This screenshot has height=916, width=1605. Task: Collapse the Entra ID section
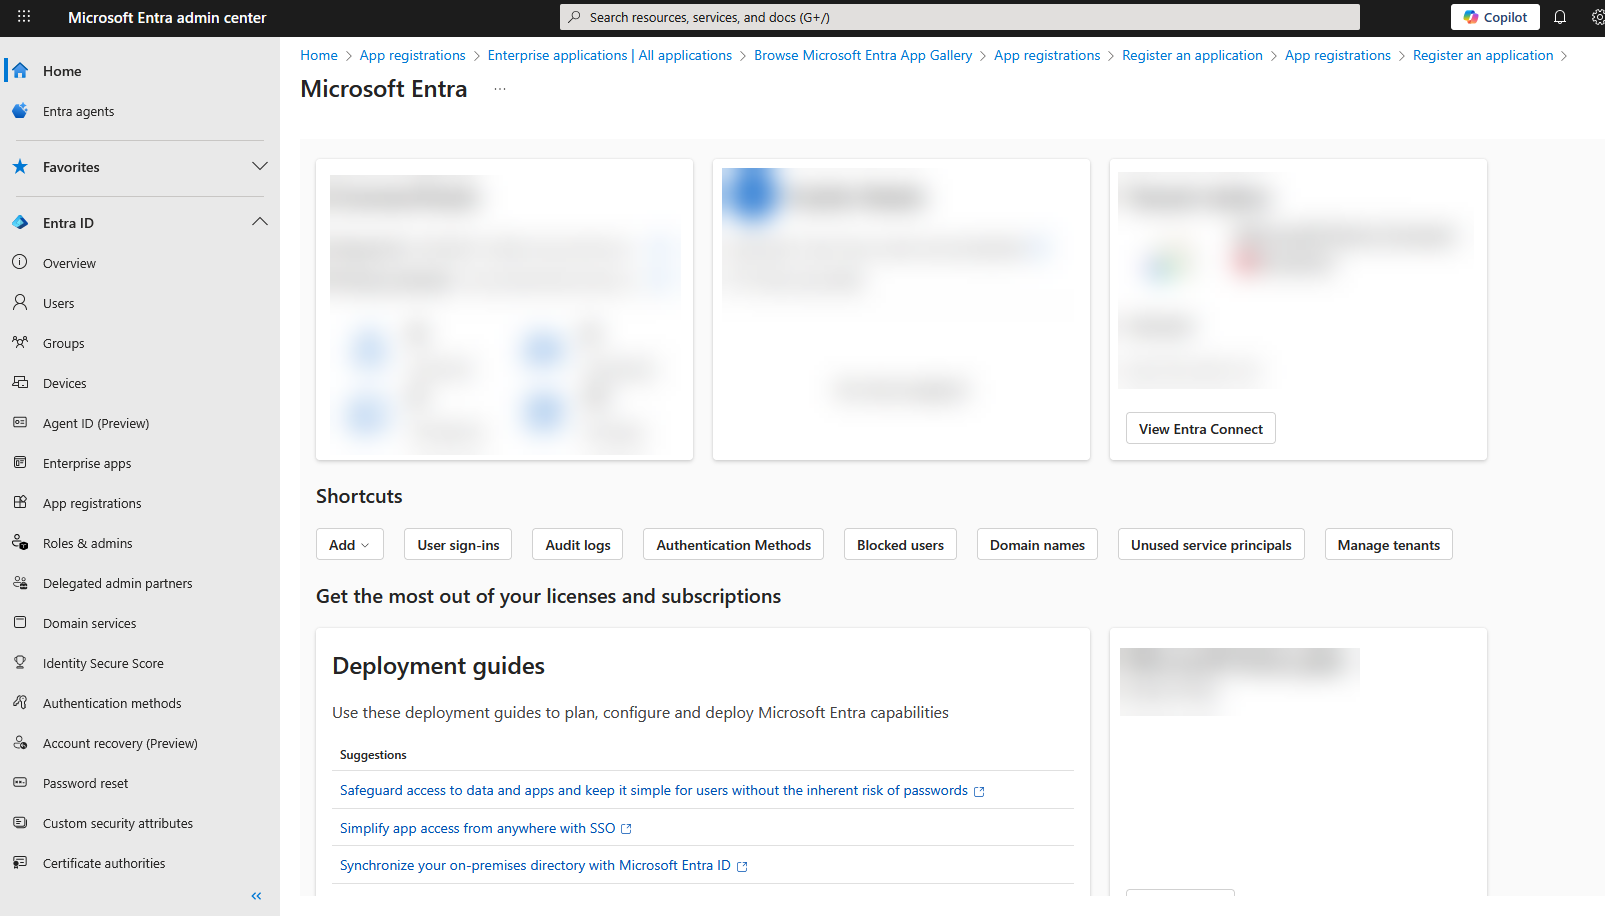coord(259,222)
